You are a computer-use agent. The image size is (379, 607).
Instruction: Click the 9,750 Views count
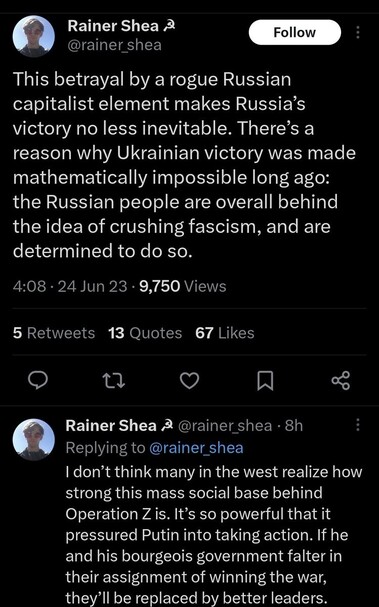coord(183,286)
